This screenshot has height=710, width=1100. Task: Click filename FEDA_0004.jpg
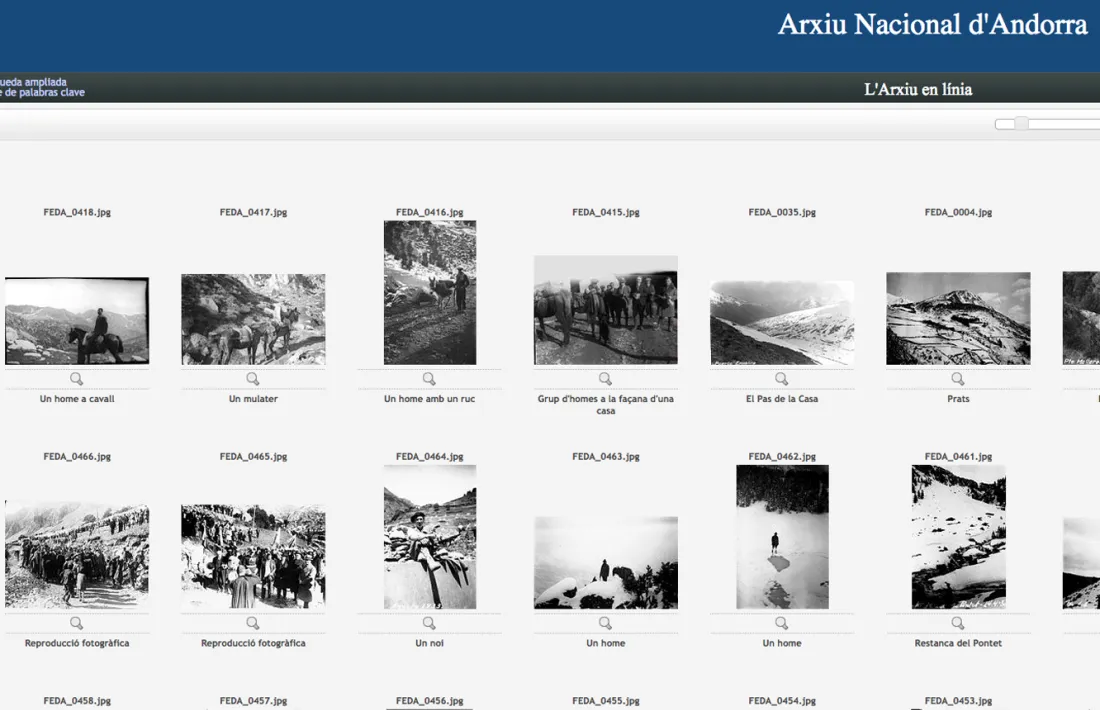958,212
